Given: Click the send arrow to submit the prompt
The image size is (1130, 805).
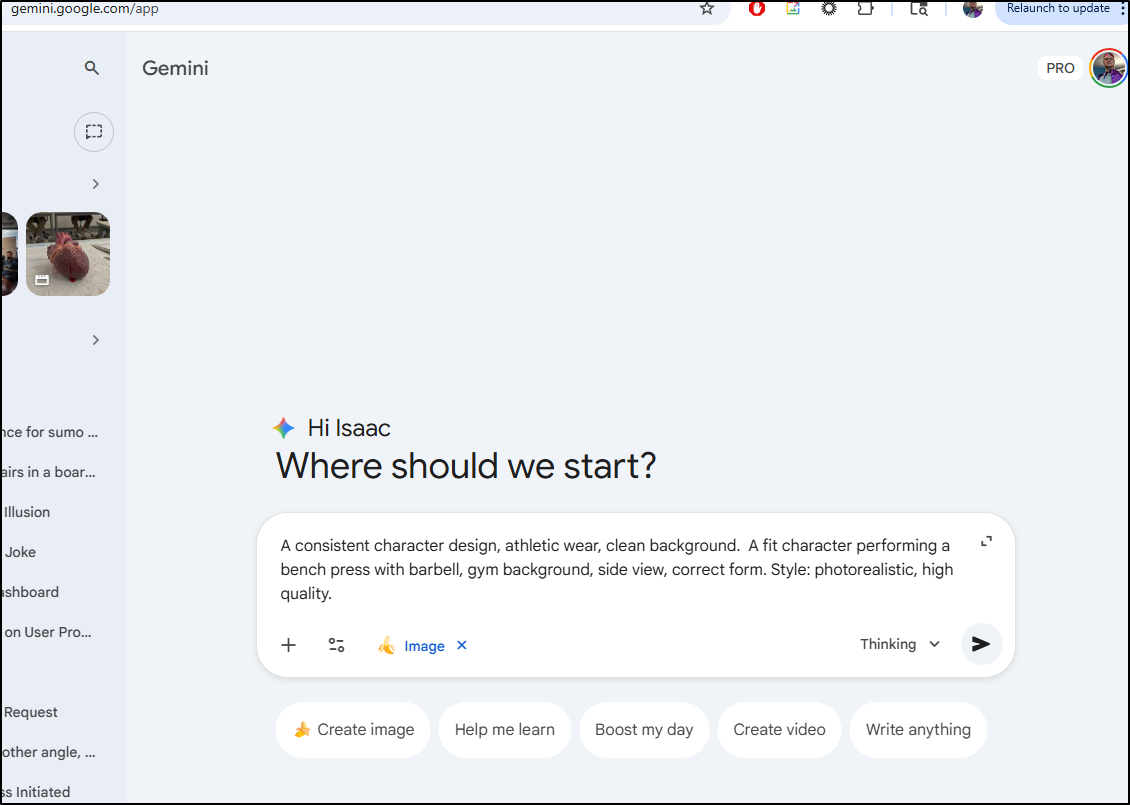Looking at the screenshot, I should 981,644.
